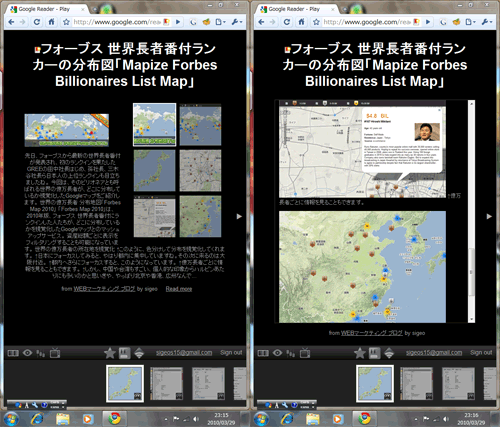Toggle the filmstrip icon in right Reader toolbar

[x=263, y=353]
